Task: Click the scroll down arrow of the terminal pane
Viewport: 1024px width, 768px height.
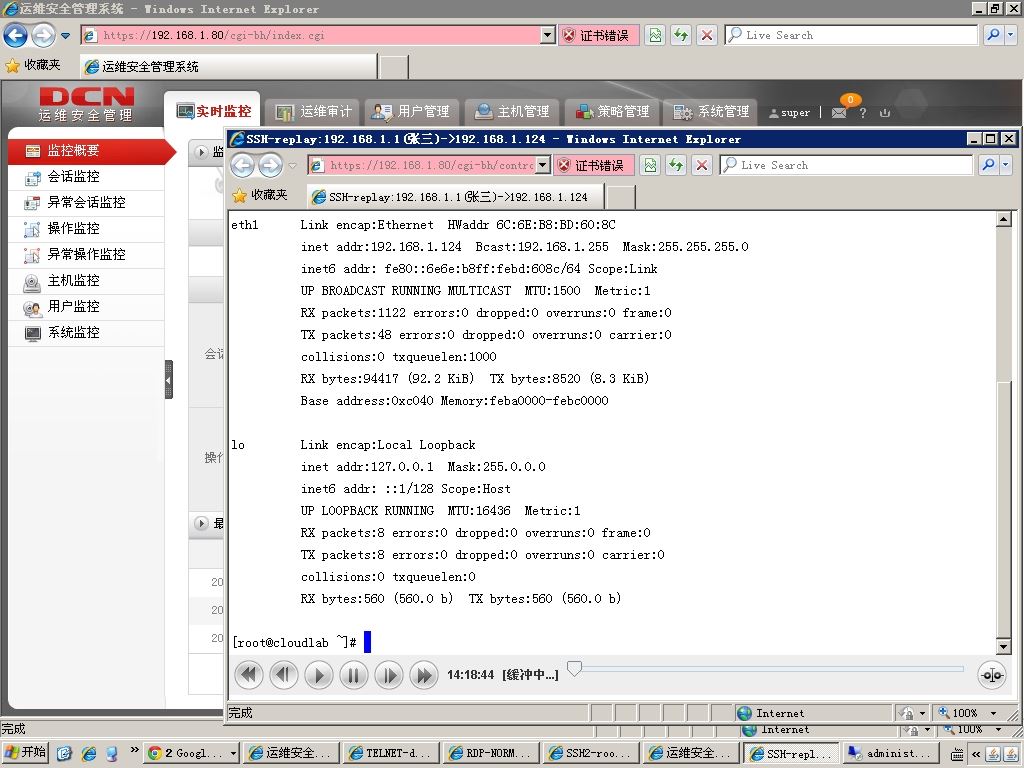Action: [x=1004, y=647]
